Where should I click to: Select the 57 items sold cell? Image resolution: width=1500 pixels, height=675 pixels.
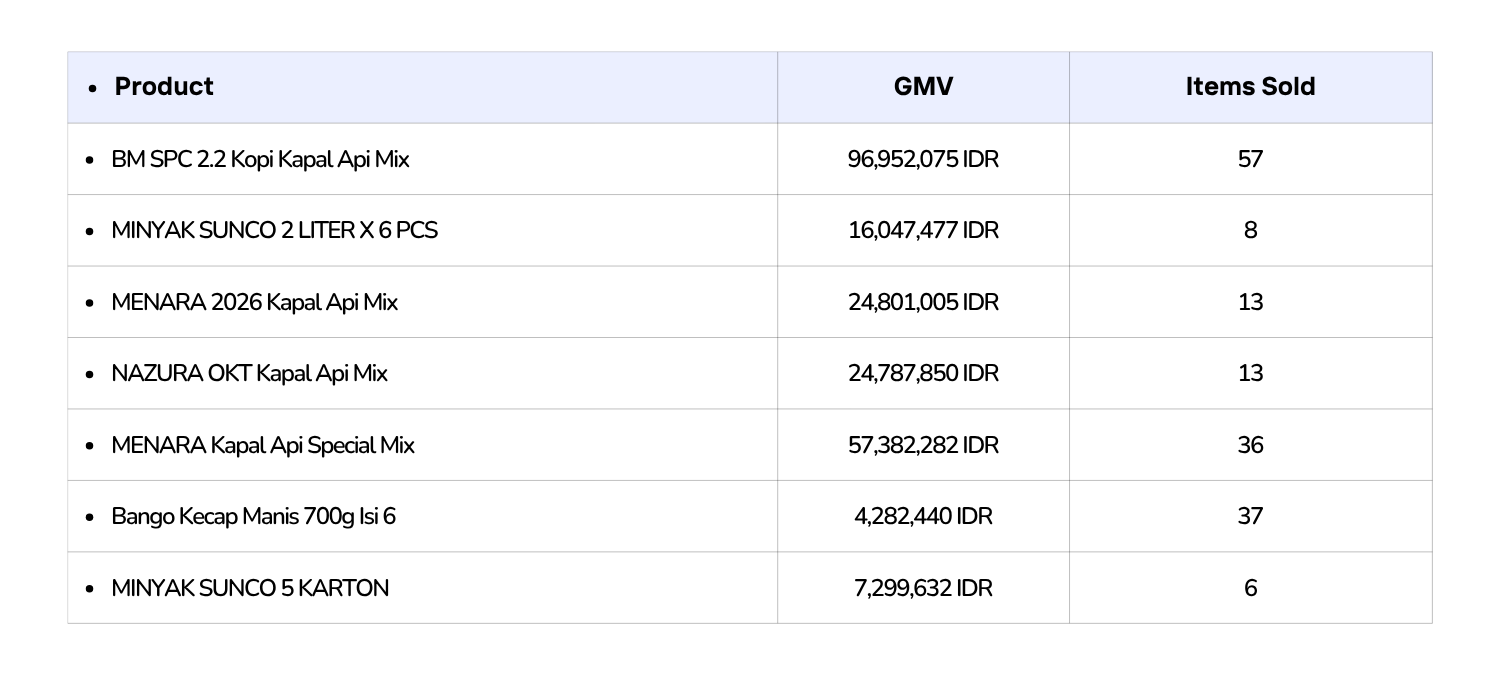point(1250,159)
